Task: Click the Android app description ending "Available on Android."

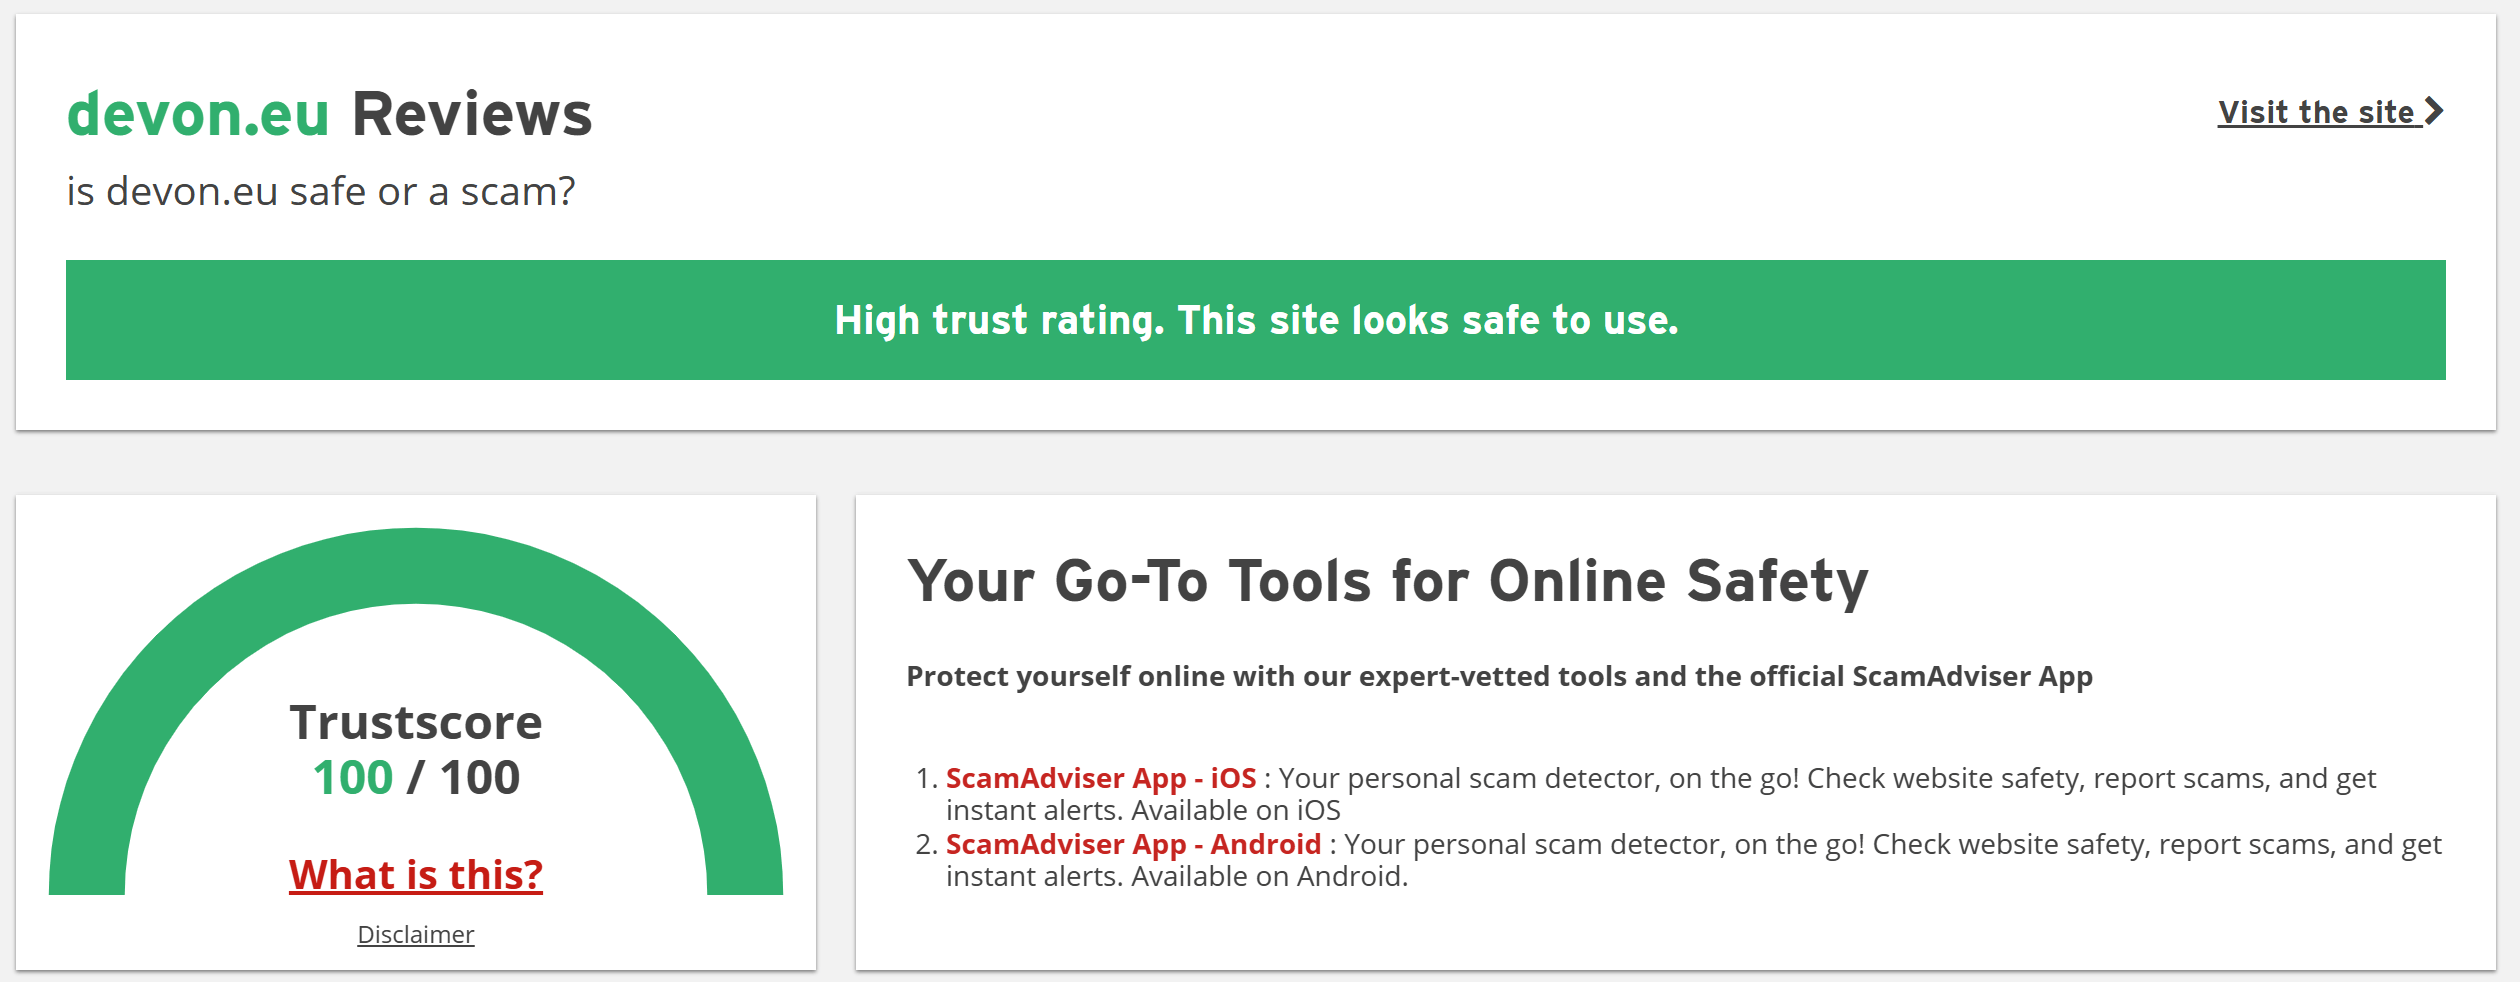Action: [x=1176, y=876]
